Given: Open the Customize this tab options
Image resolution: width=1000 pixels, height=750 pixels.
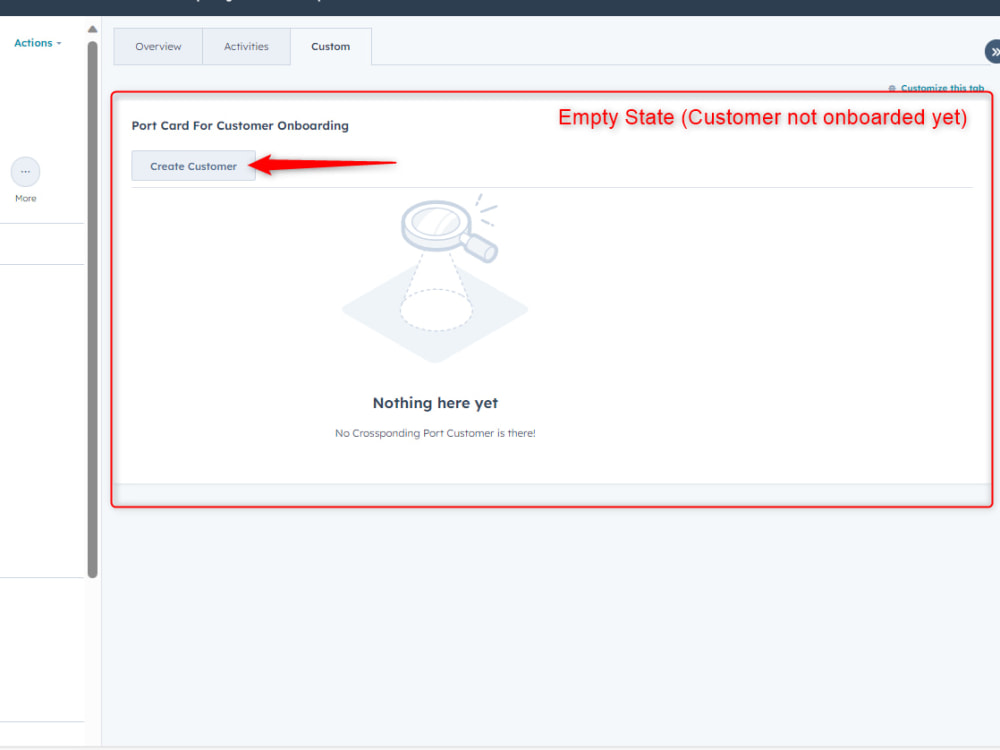Looking at the screenshot, I should tap(937, 88).
